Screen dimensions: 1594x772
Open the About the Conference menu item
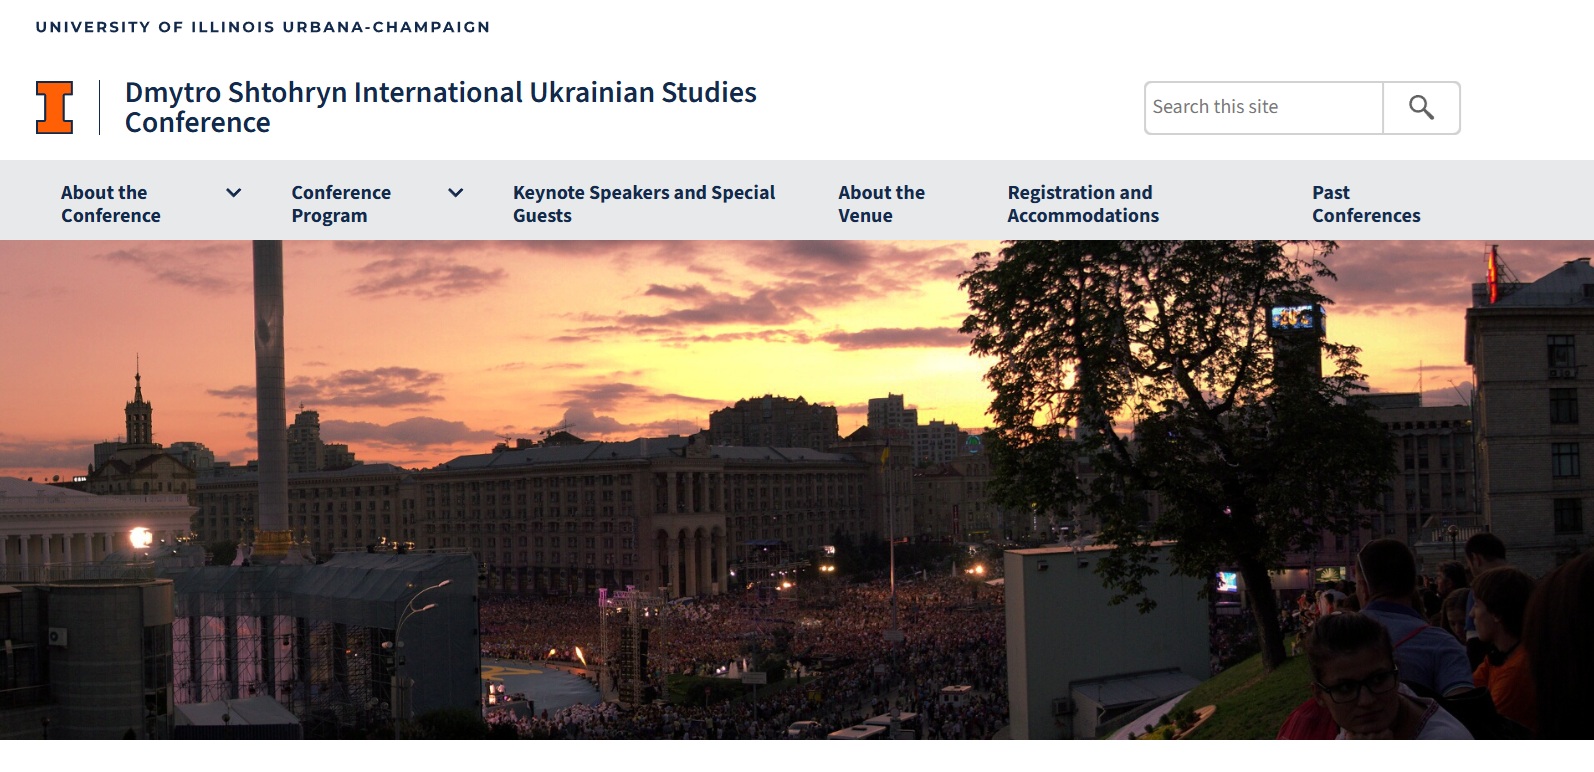click(110, 204)
